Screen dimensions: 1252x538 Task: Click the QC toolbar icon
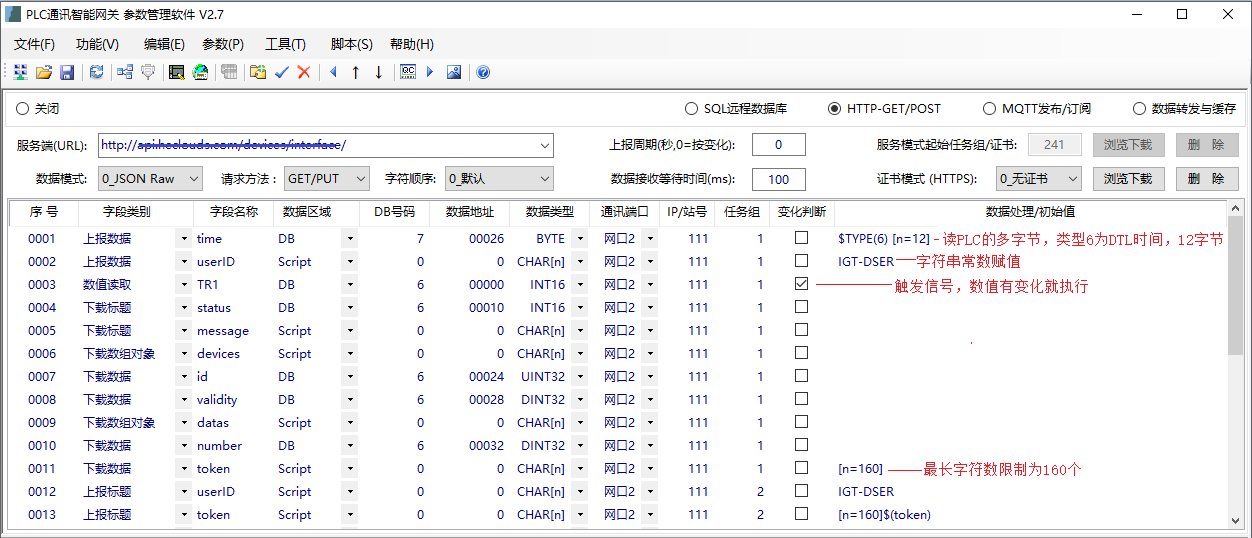pyautogui.click(x=408, y=72)
